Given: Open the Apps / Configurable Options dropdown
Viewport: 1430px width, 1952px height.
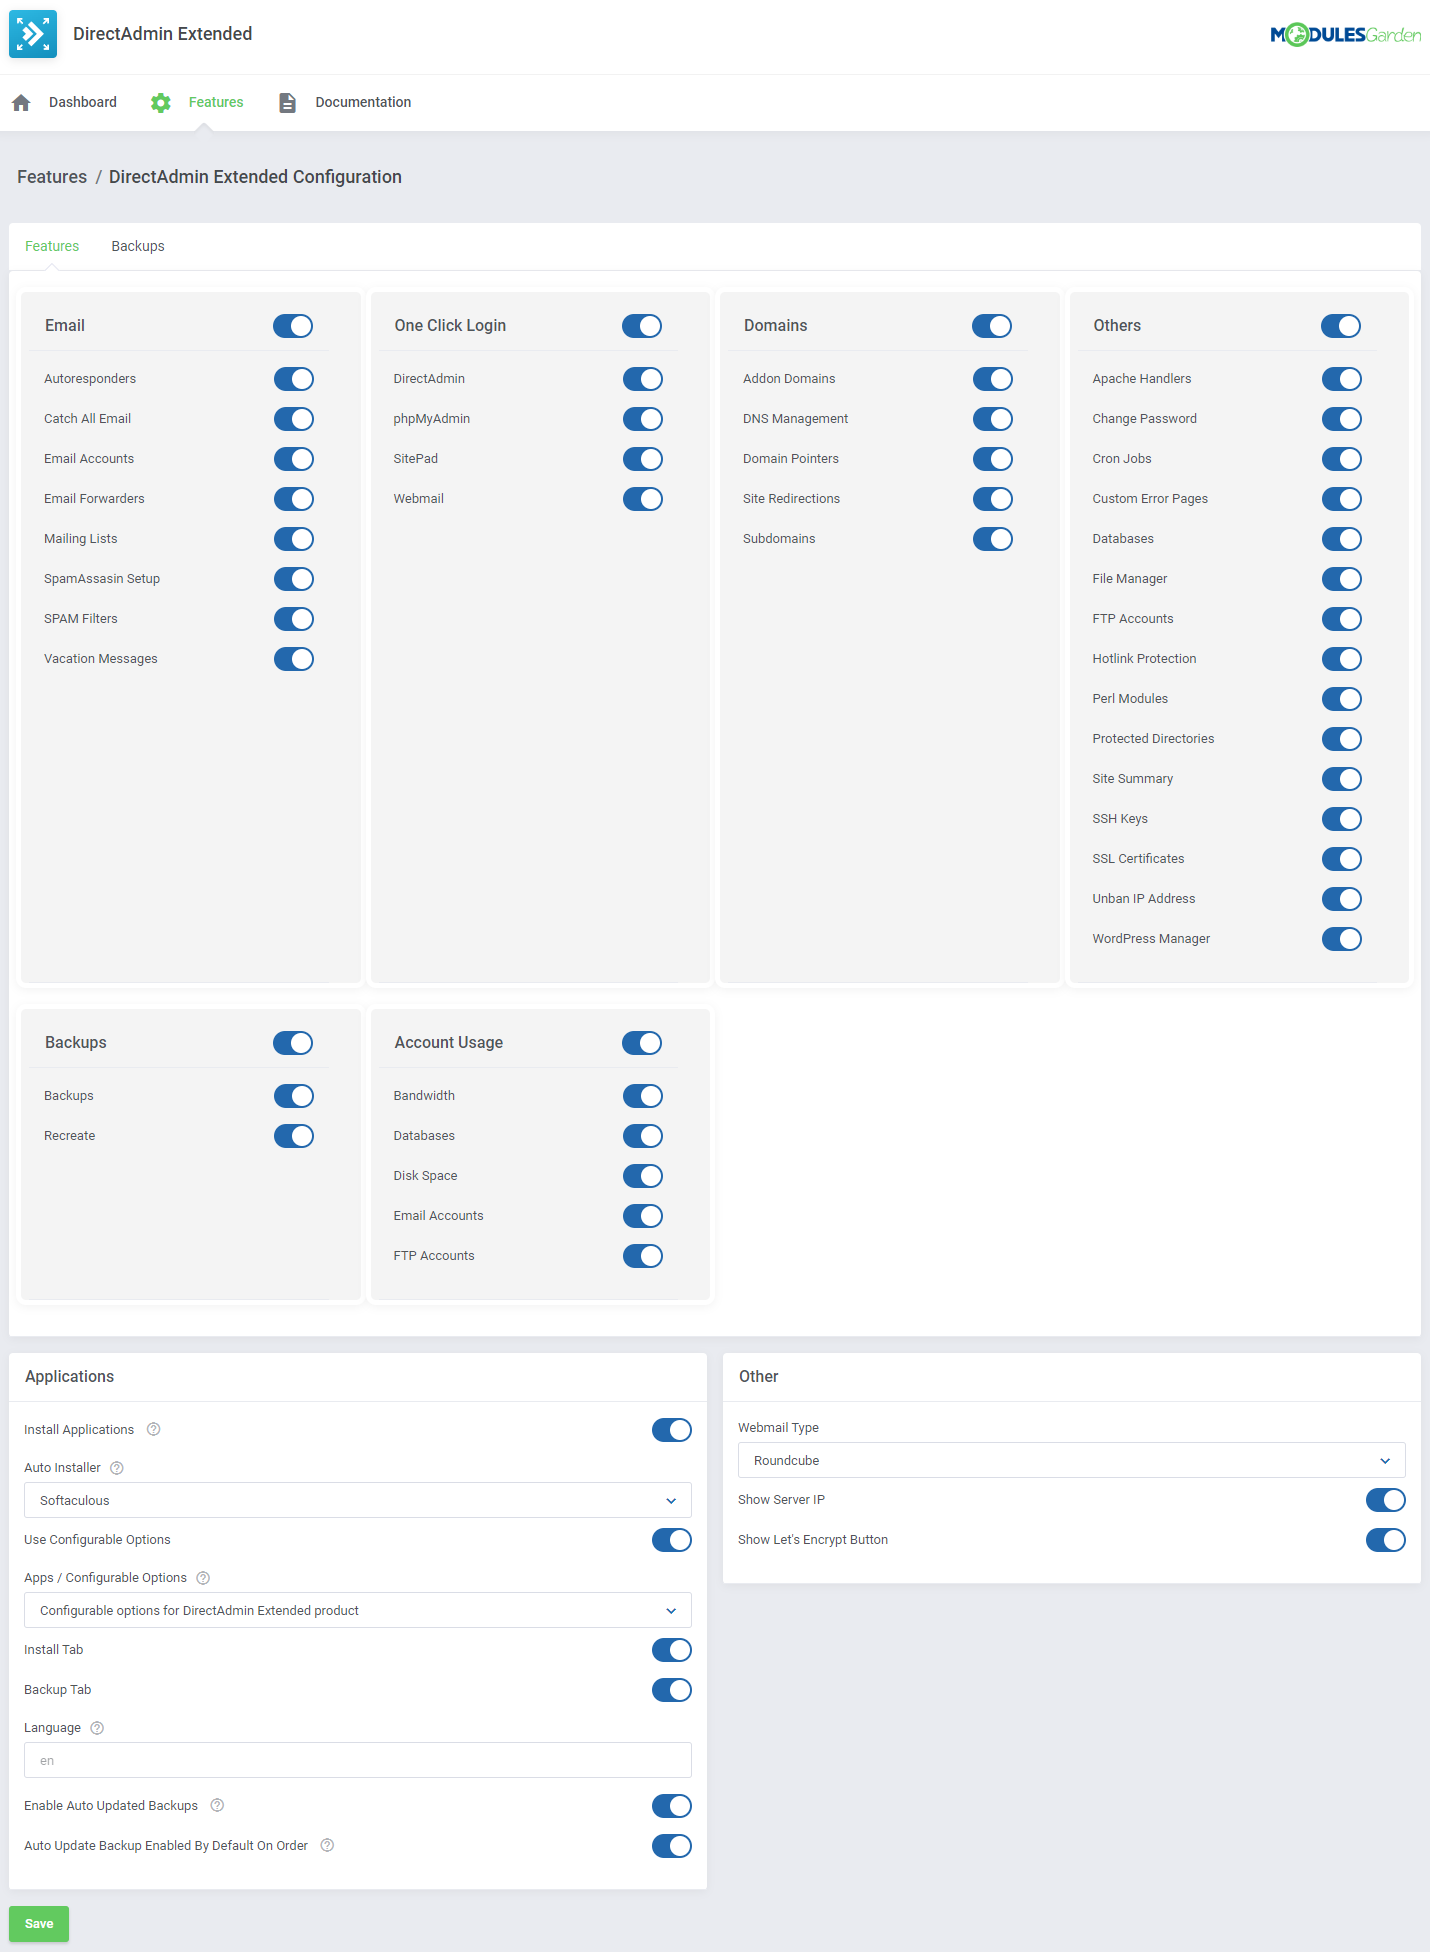Looking at the screenshot, I should click(x=358, y=1610).
